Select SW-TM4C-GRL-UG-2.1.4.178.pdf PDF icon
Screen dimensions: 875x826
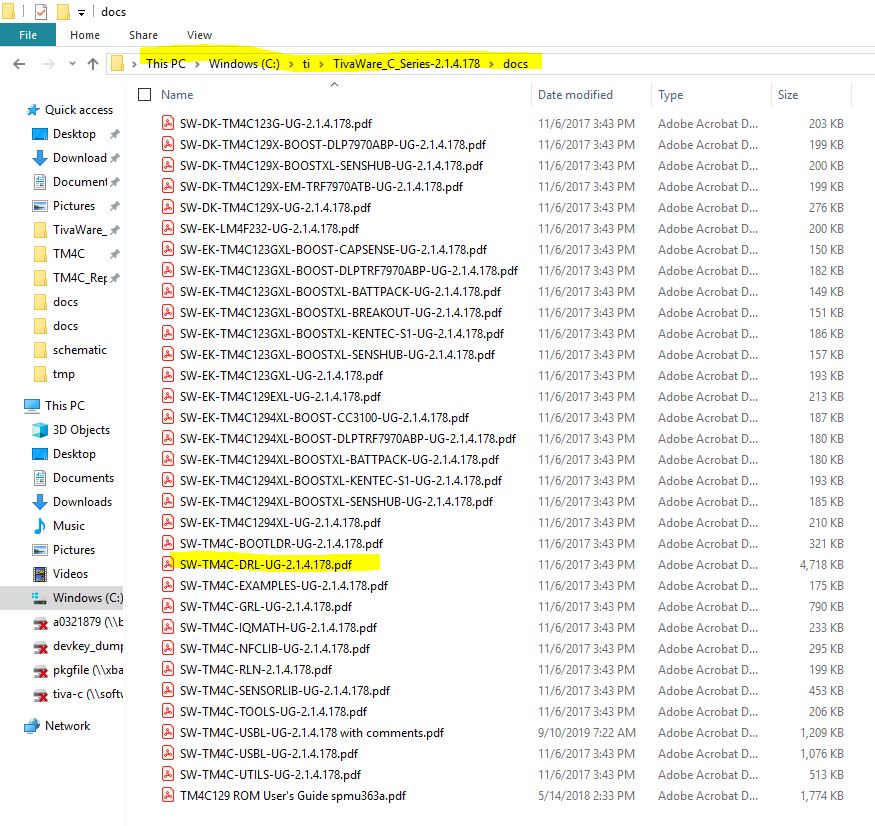pos(167,606)
